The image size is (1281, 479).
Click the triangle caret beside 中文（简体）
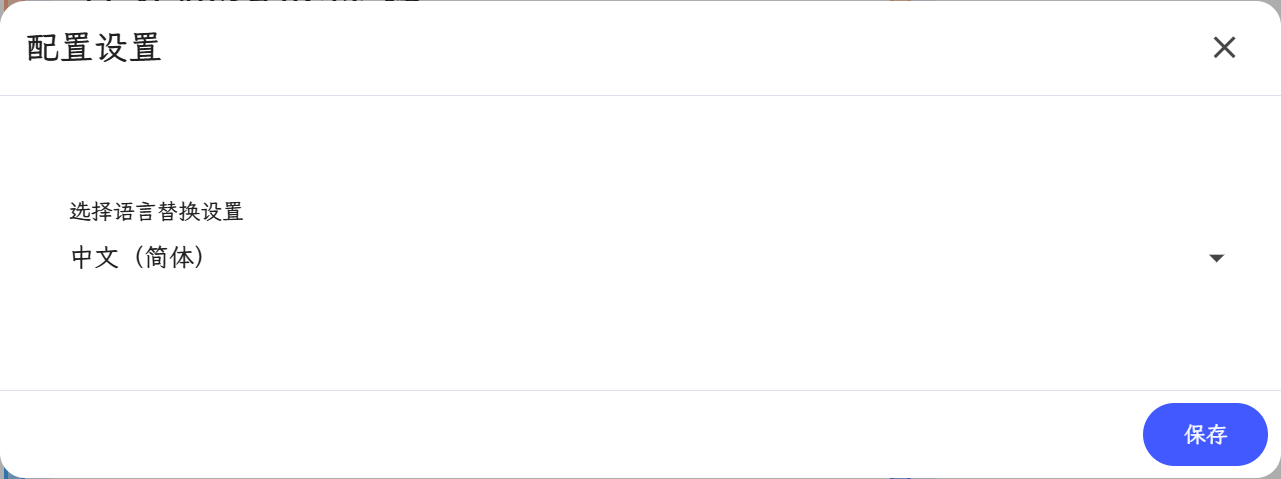1217,258
